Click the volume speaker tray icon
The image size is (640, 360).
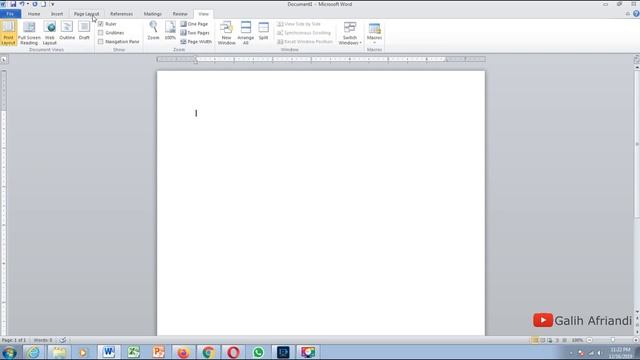600,353
